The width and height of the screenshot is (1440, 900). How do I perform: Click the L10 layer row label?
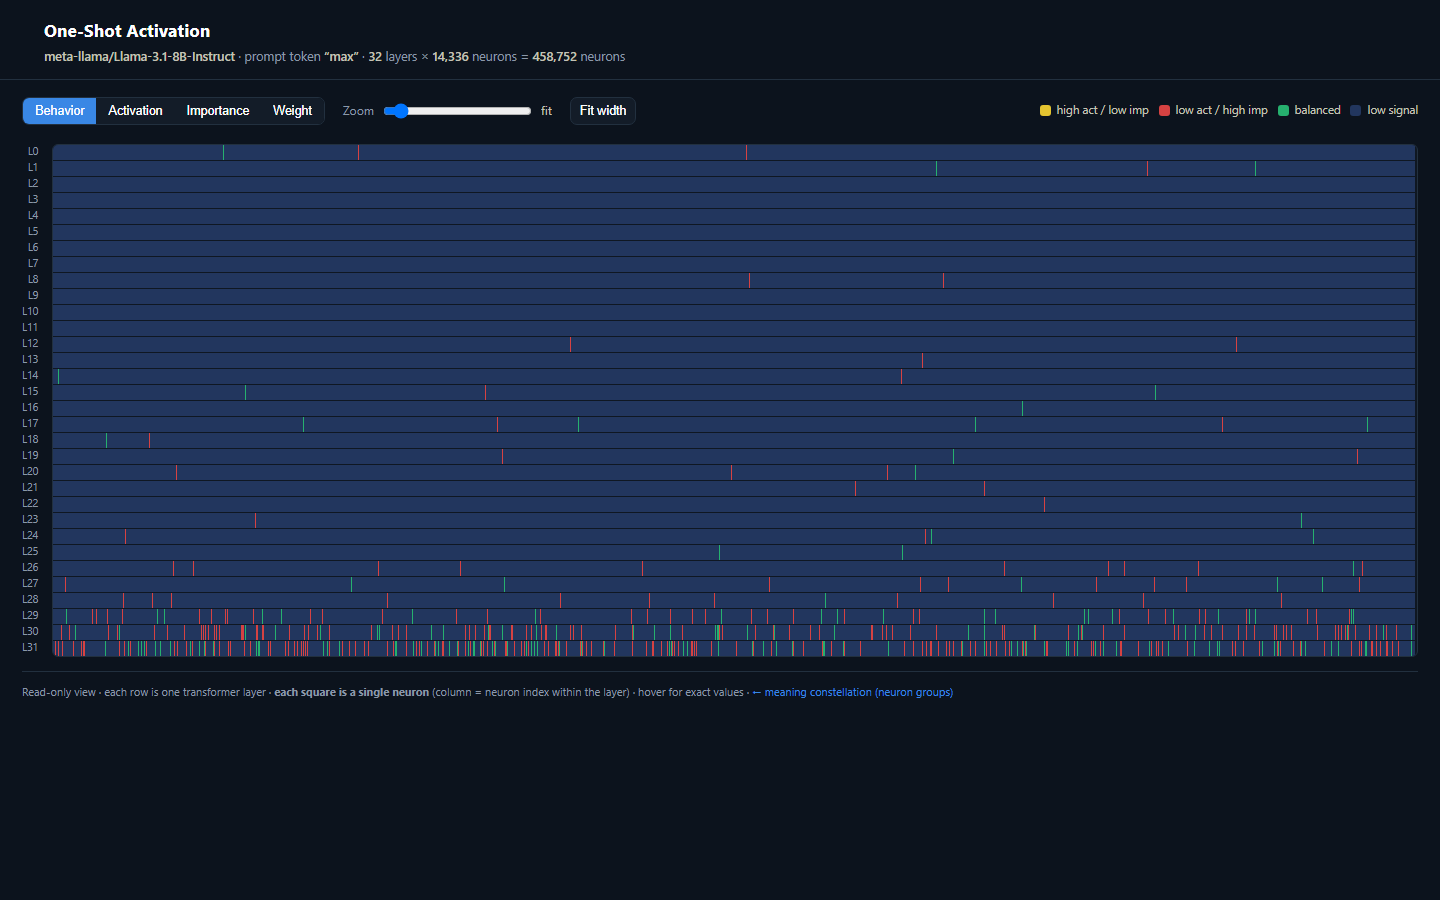click(x=30, y=312)
